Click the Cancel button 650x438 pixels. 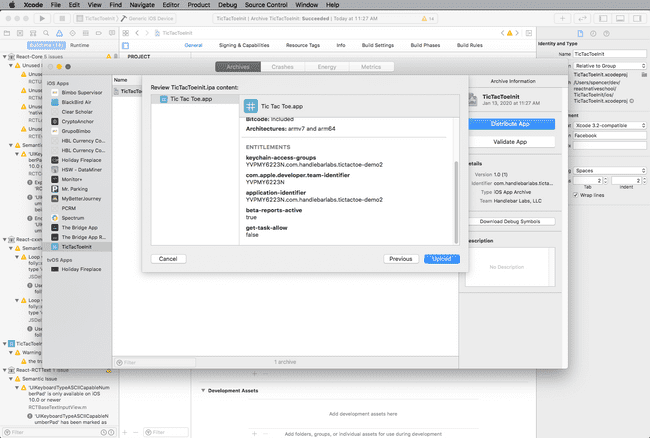click(x=168, y=259)
